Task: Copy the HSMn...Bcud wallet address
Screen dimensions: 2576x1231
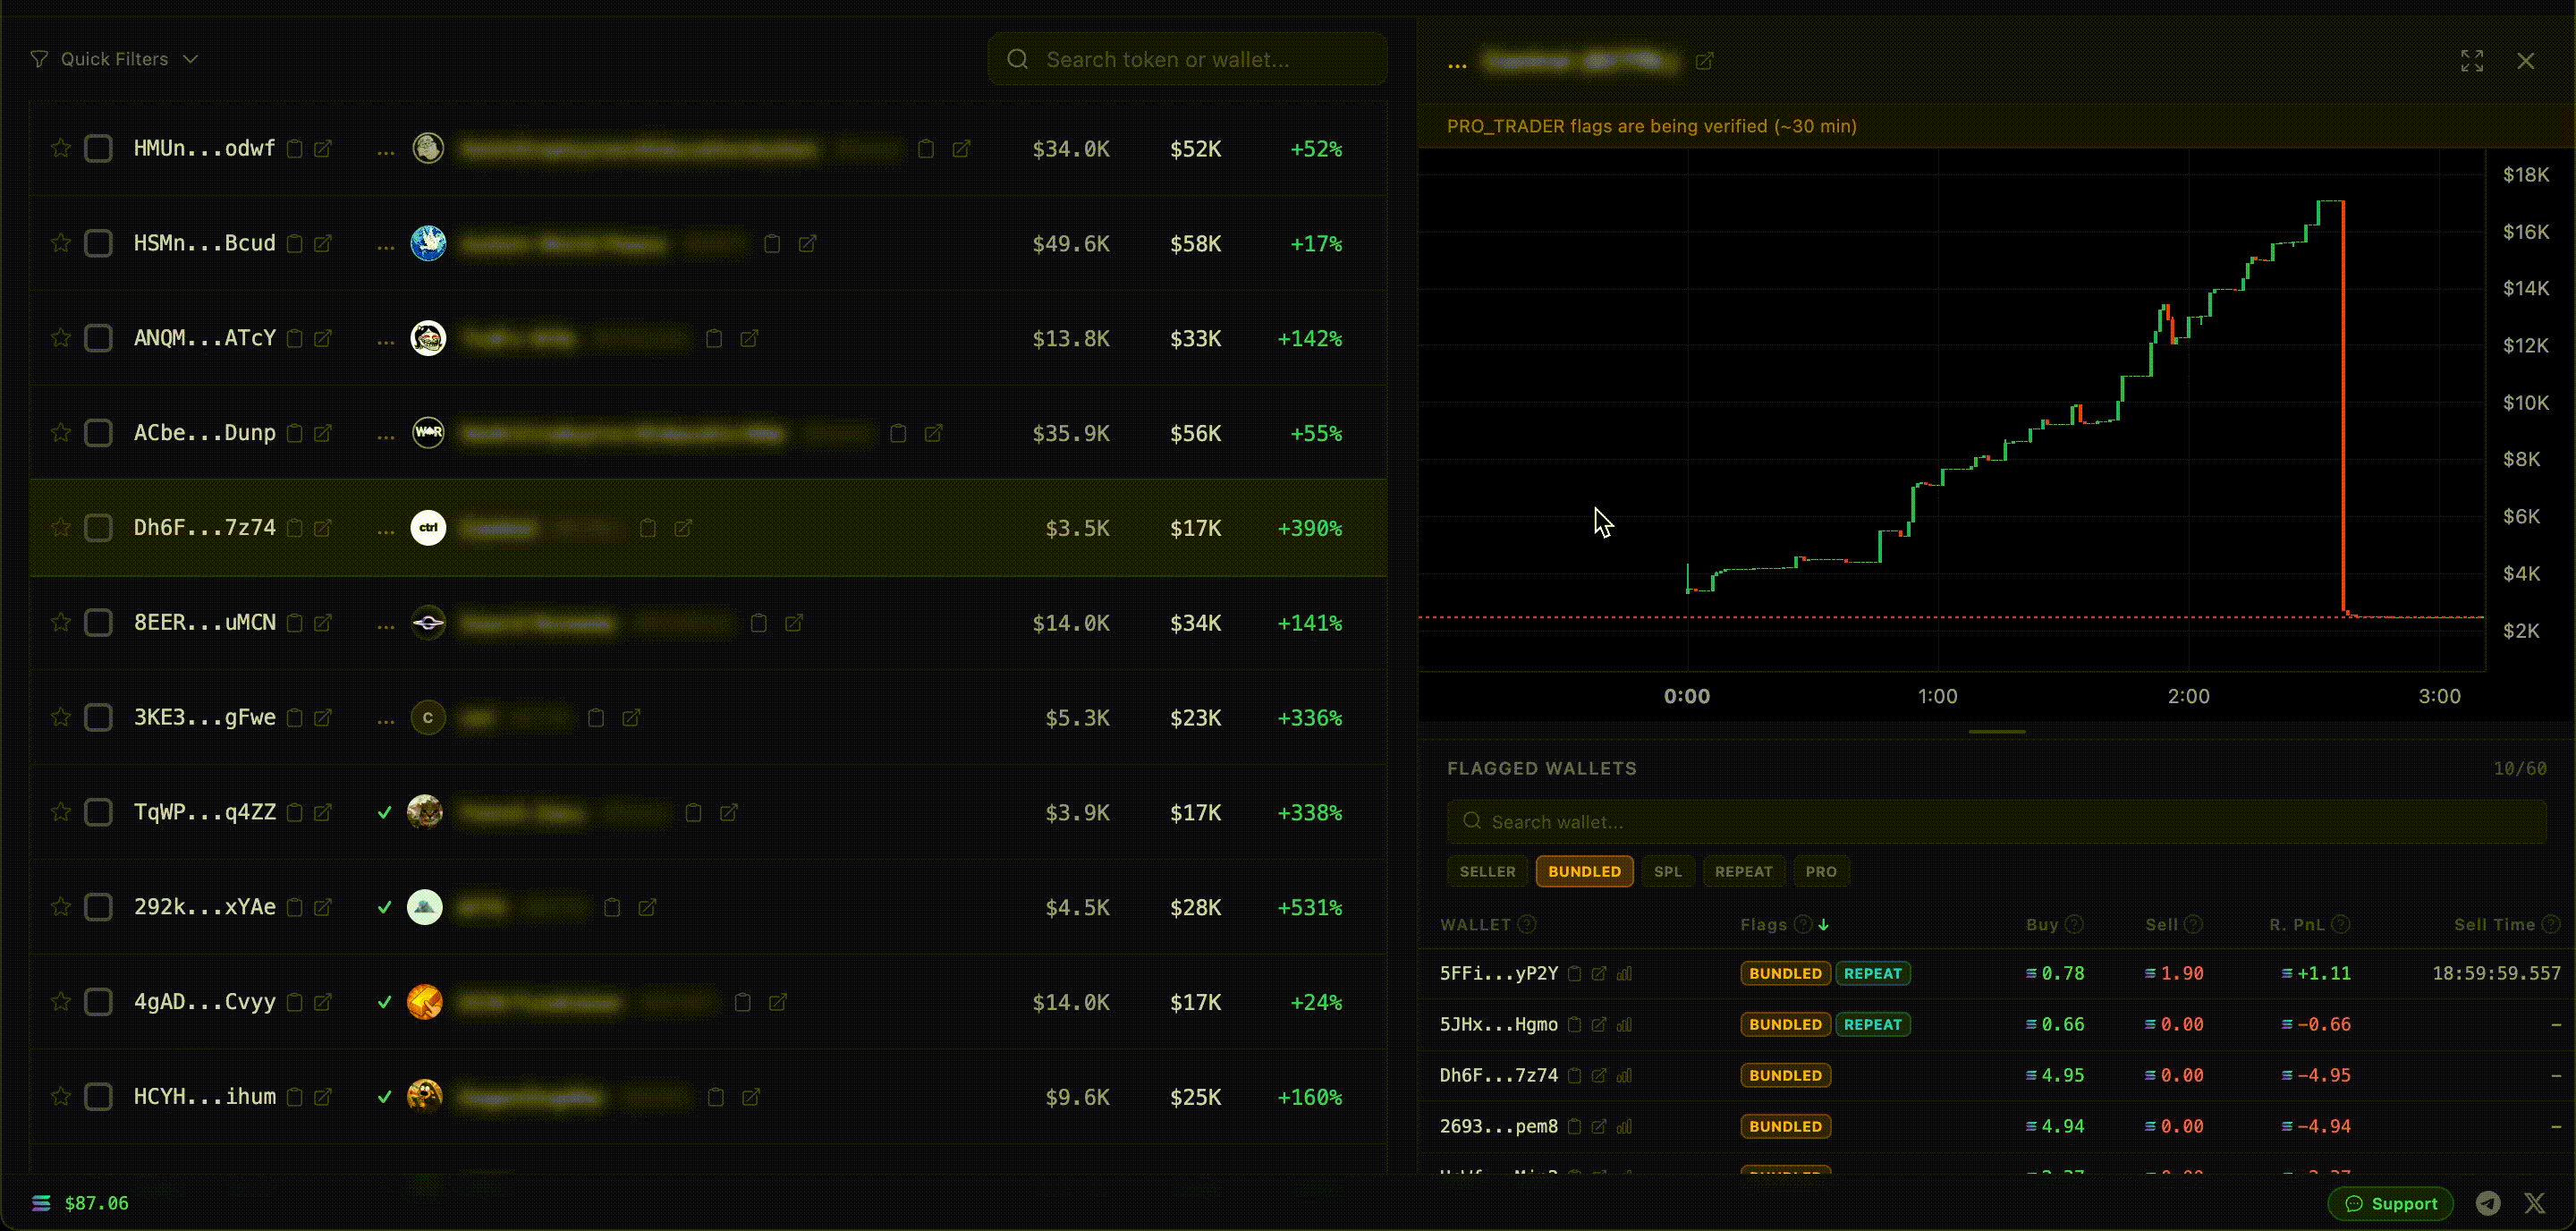Action: tap(295, 244)
